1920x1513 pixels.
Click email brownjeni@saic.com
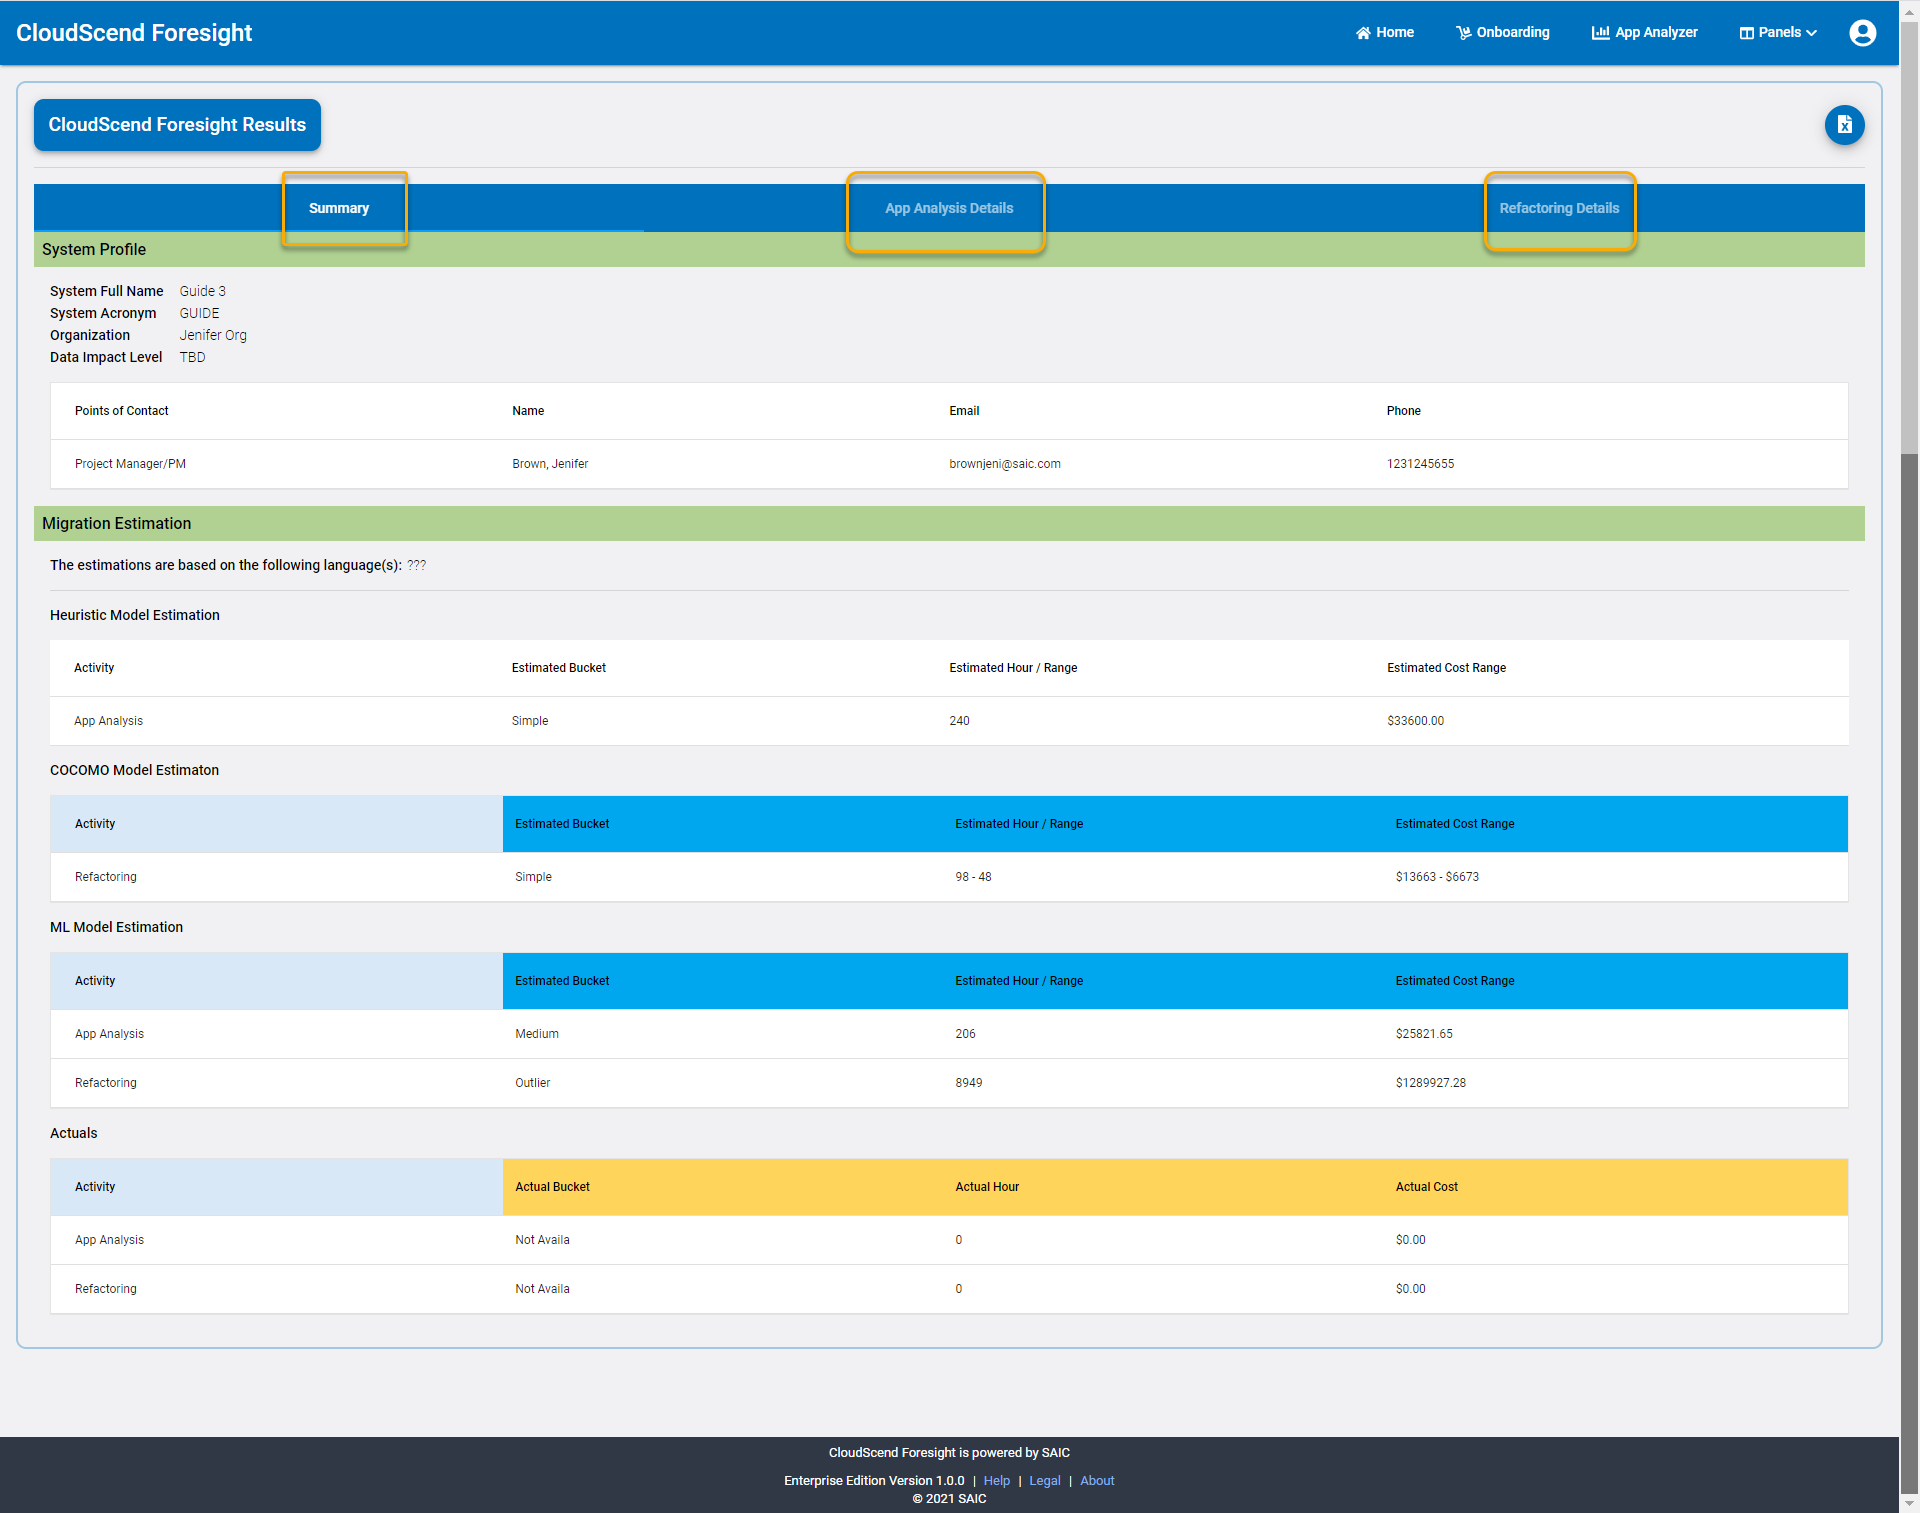(1005, 464)
